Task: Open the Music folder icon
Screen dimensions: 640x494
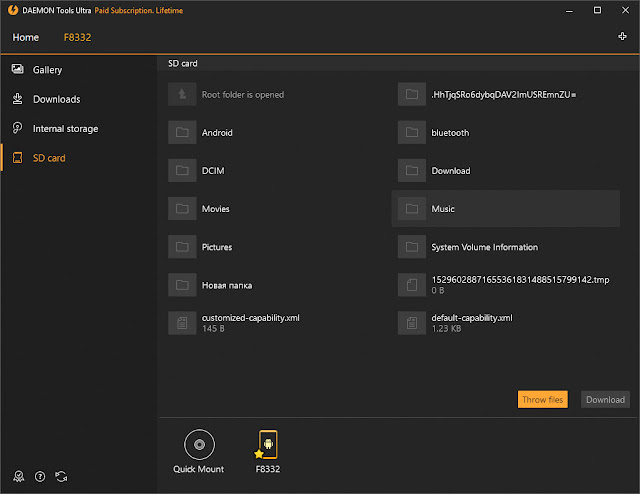Action: [x=412, y=209]
